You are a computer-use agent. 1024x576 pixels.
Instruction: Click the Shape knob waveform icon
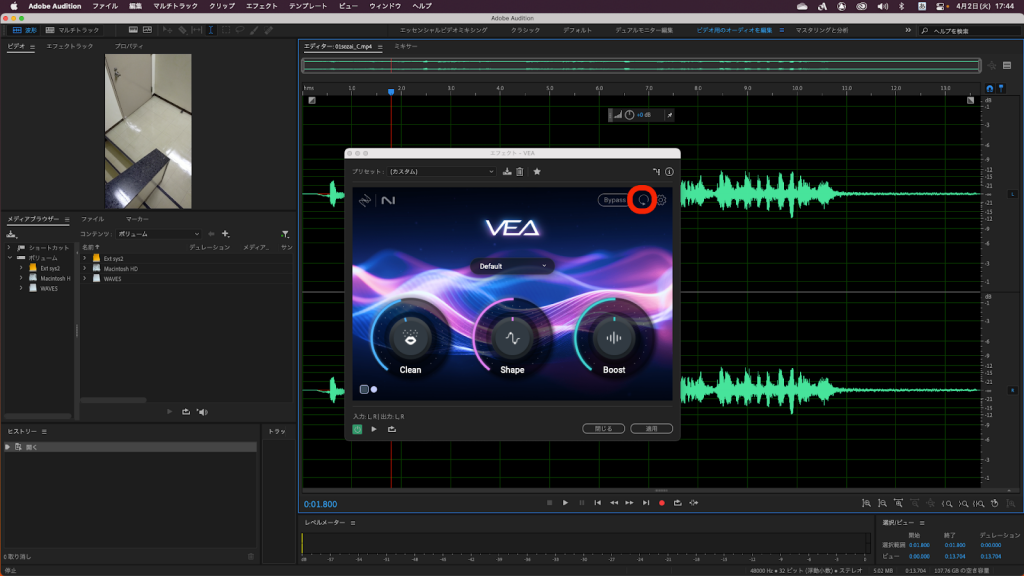(x=512, y=338)
